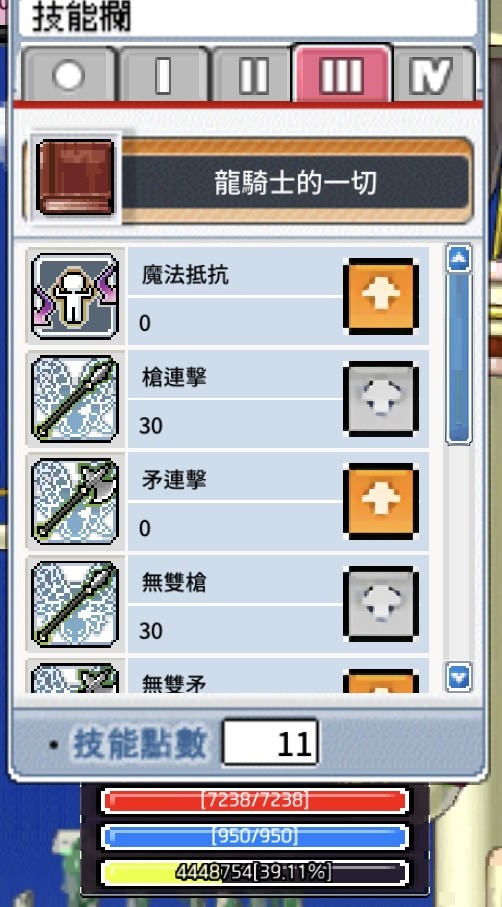The height and width of the screenshot is (907, 502).
Task: Click the blue scrollbar thumb
Action: pos(459,359)
